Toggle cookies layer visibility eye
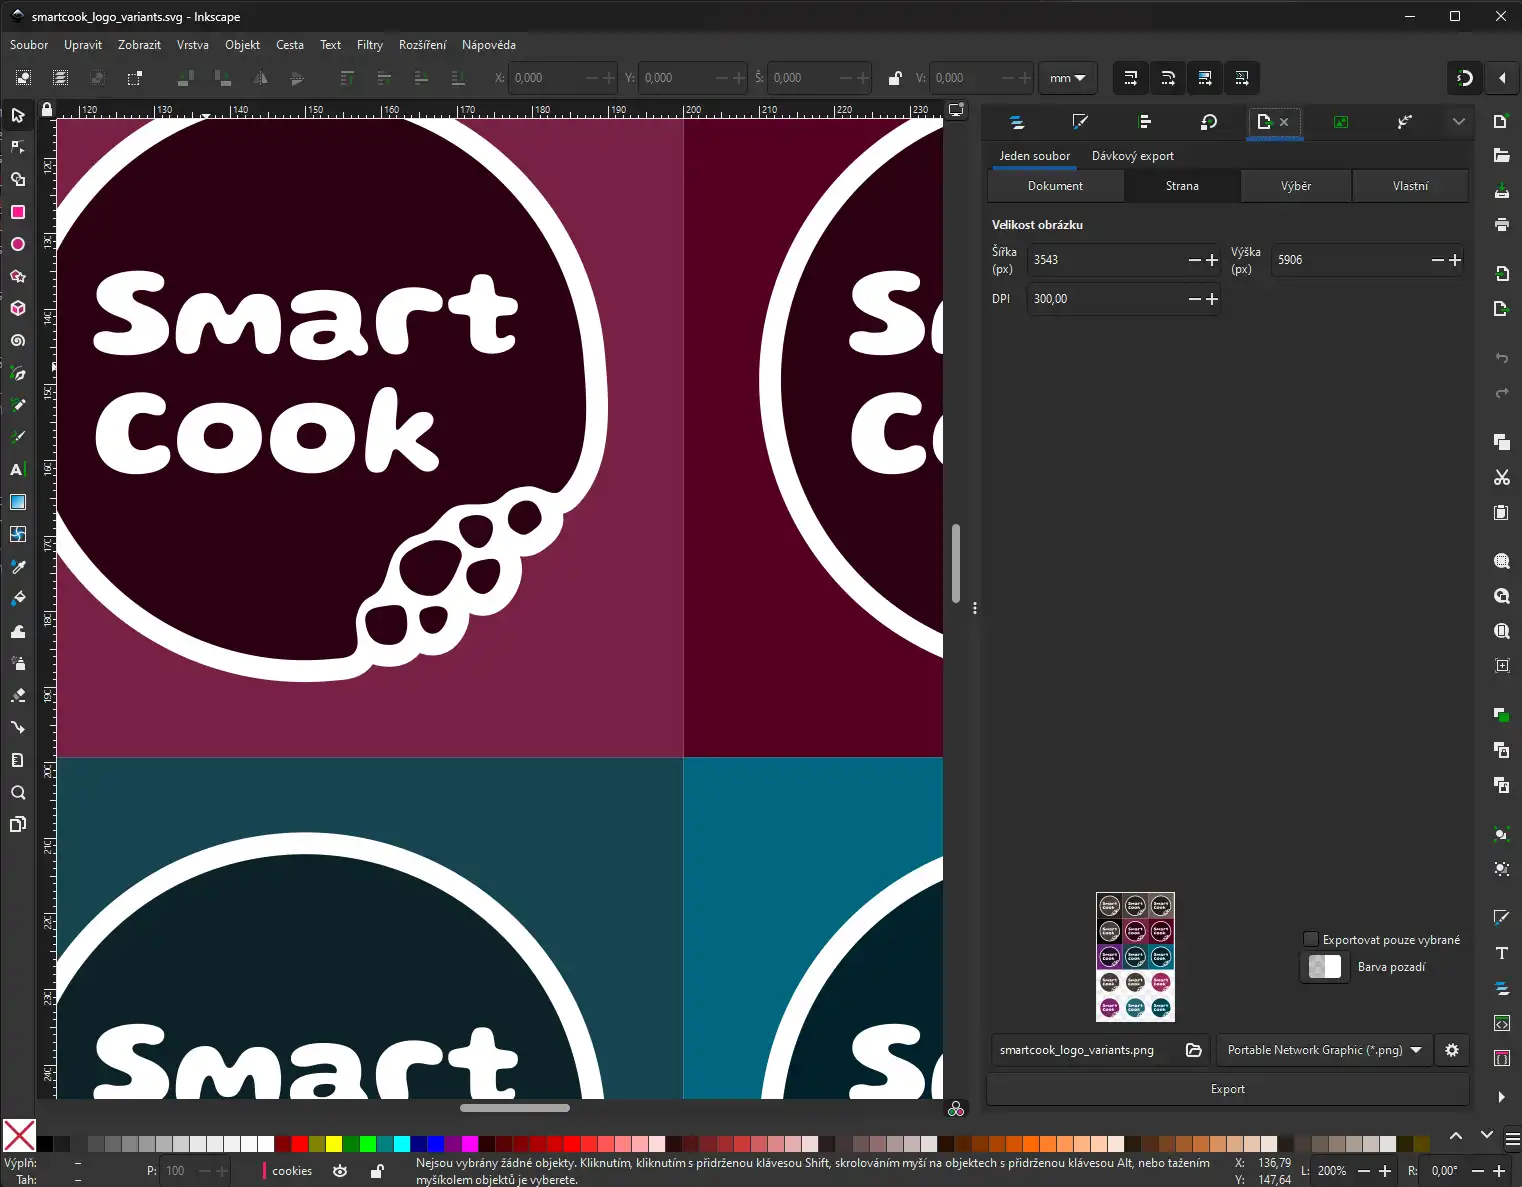The image size is (1522, 1187). [x=340, y=1171]
